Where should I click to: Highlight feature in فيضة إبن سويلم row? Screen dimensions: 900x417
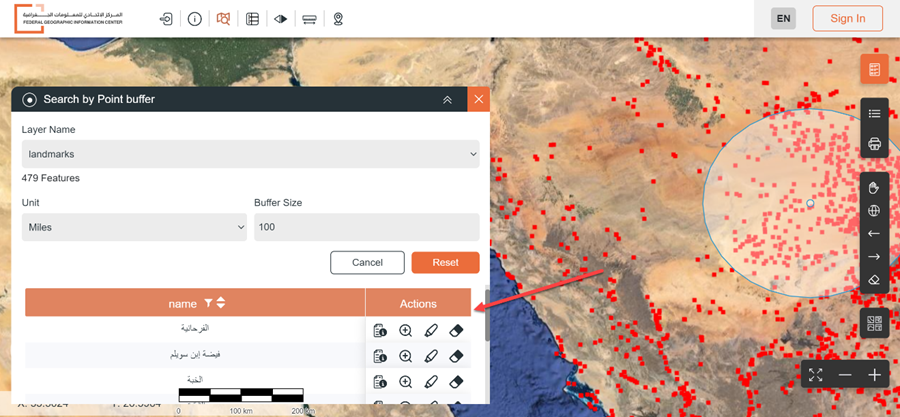click(x=430, y=356)
